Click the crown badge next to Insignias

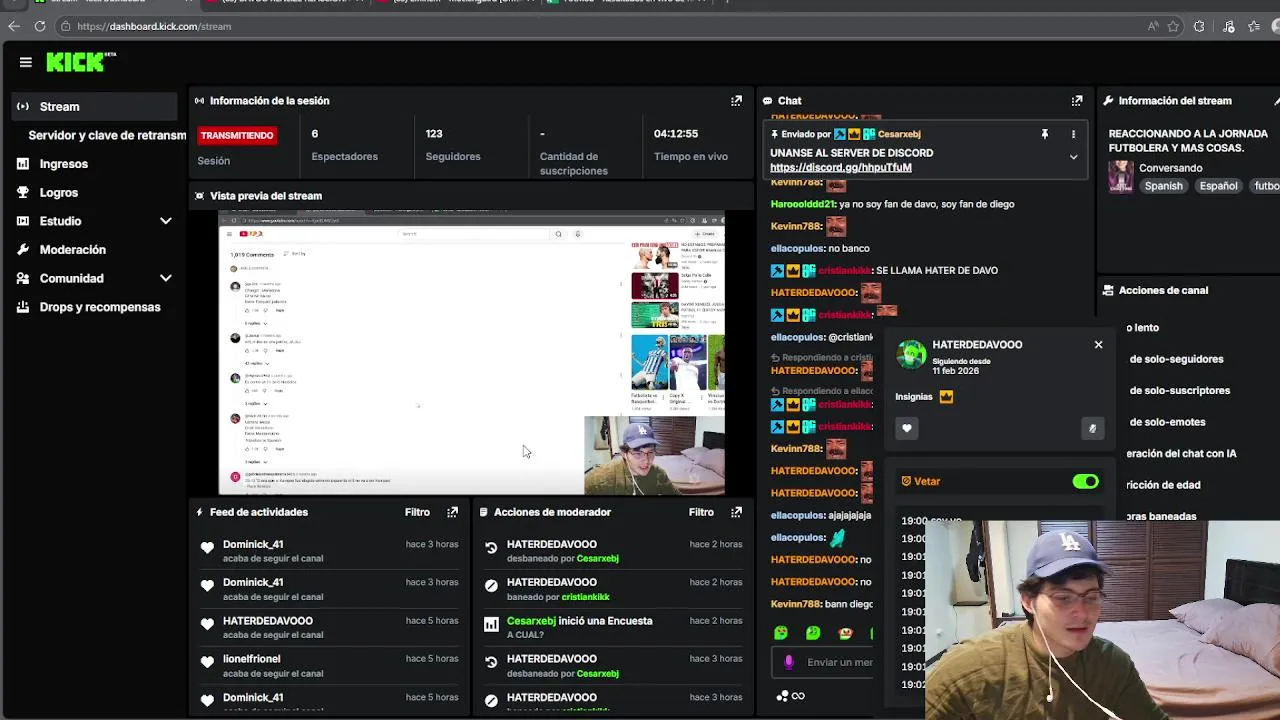(x=946, y=397)
